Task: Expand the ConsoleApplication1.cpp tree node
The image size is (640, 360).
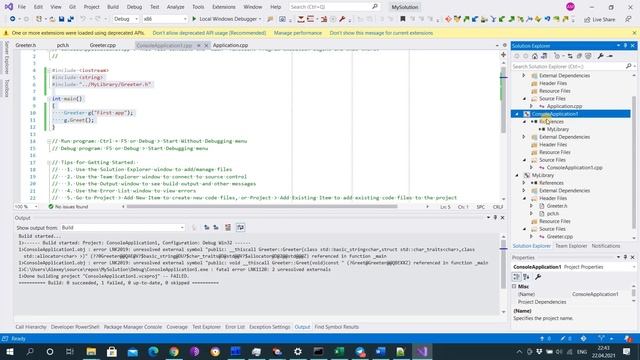Action: [x=532, y=167]
